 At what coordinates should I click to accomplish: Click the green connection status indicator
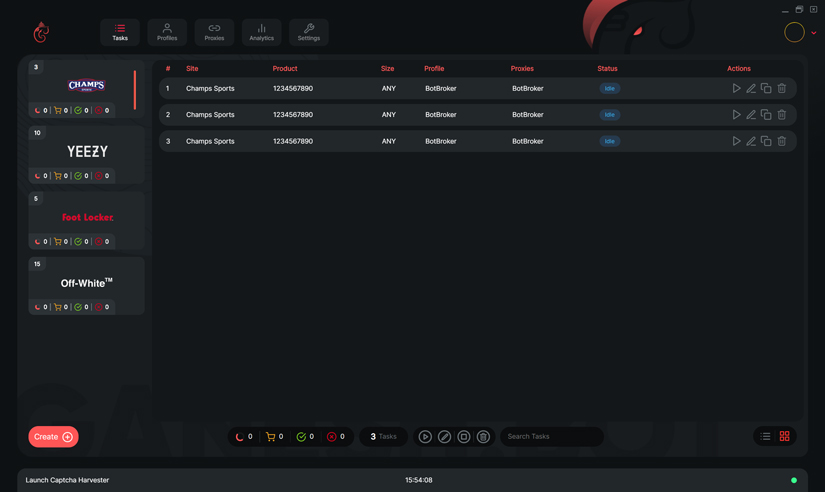pos(794,480)
